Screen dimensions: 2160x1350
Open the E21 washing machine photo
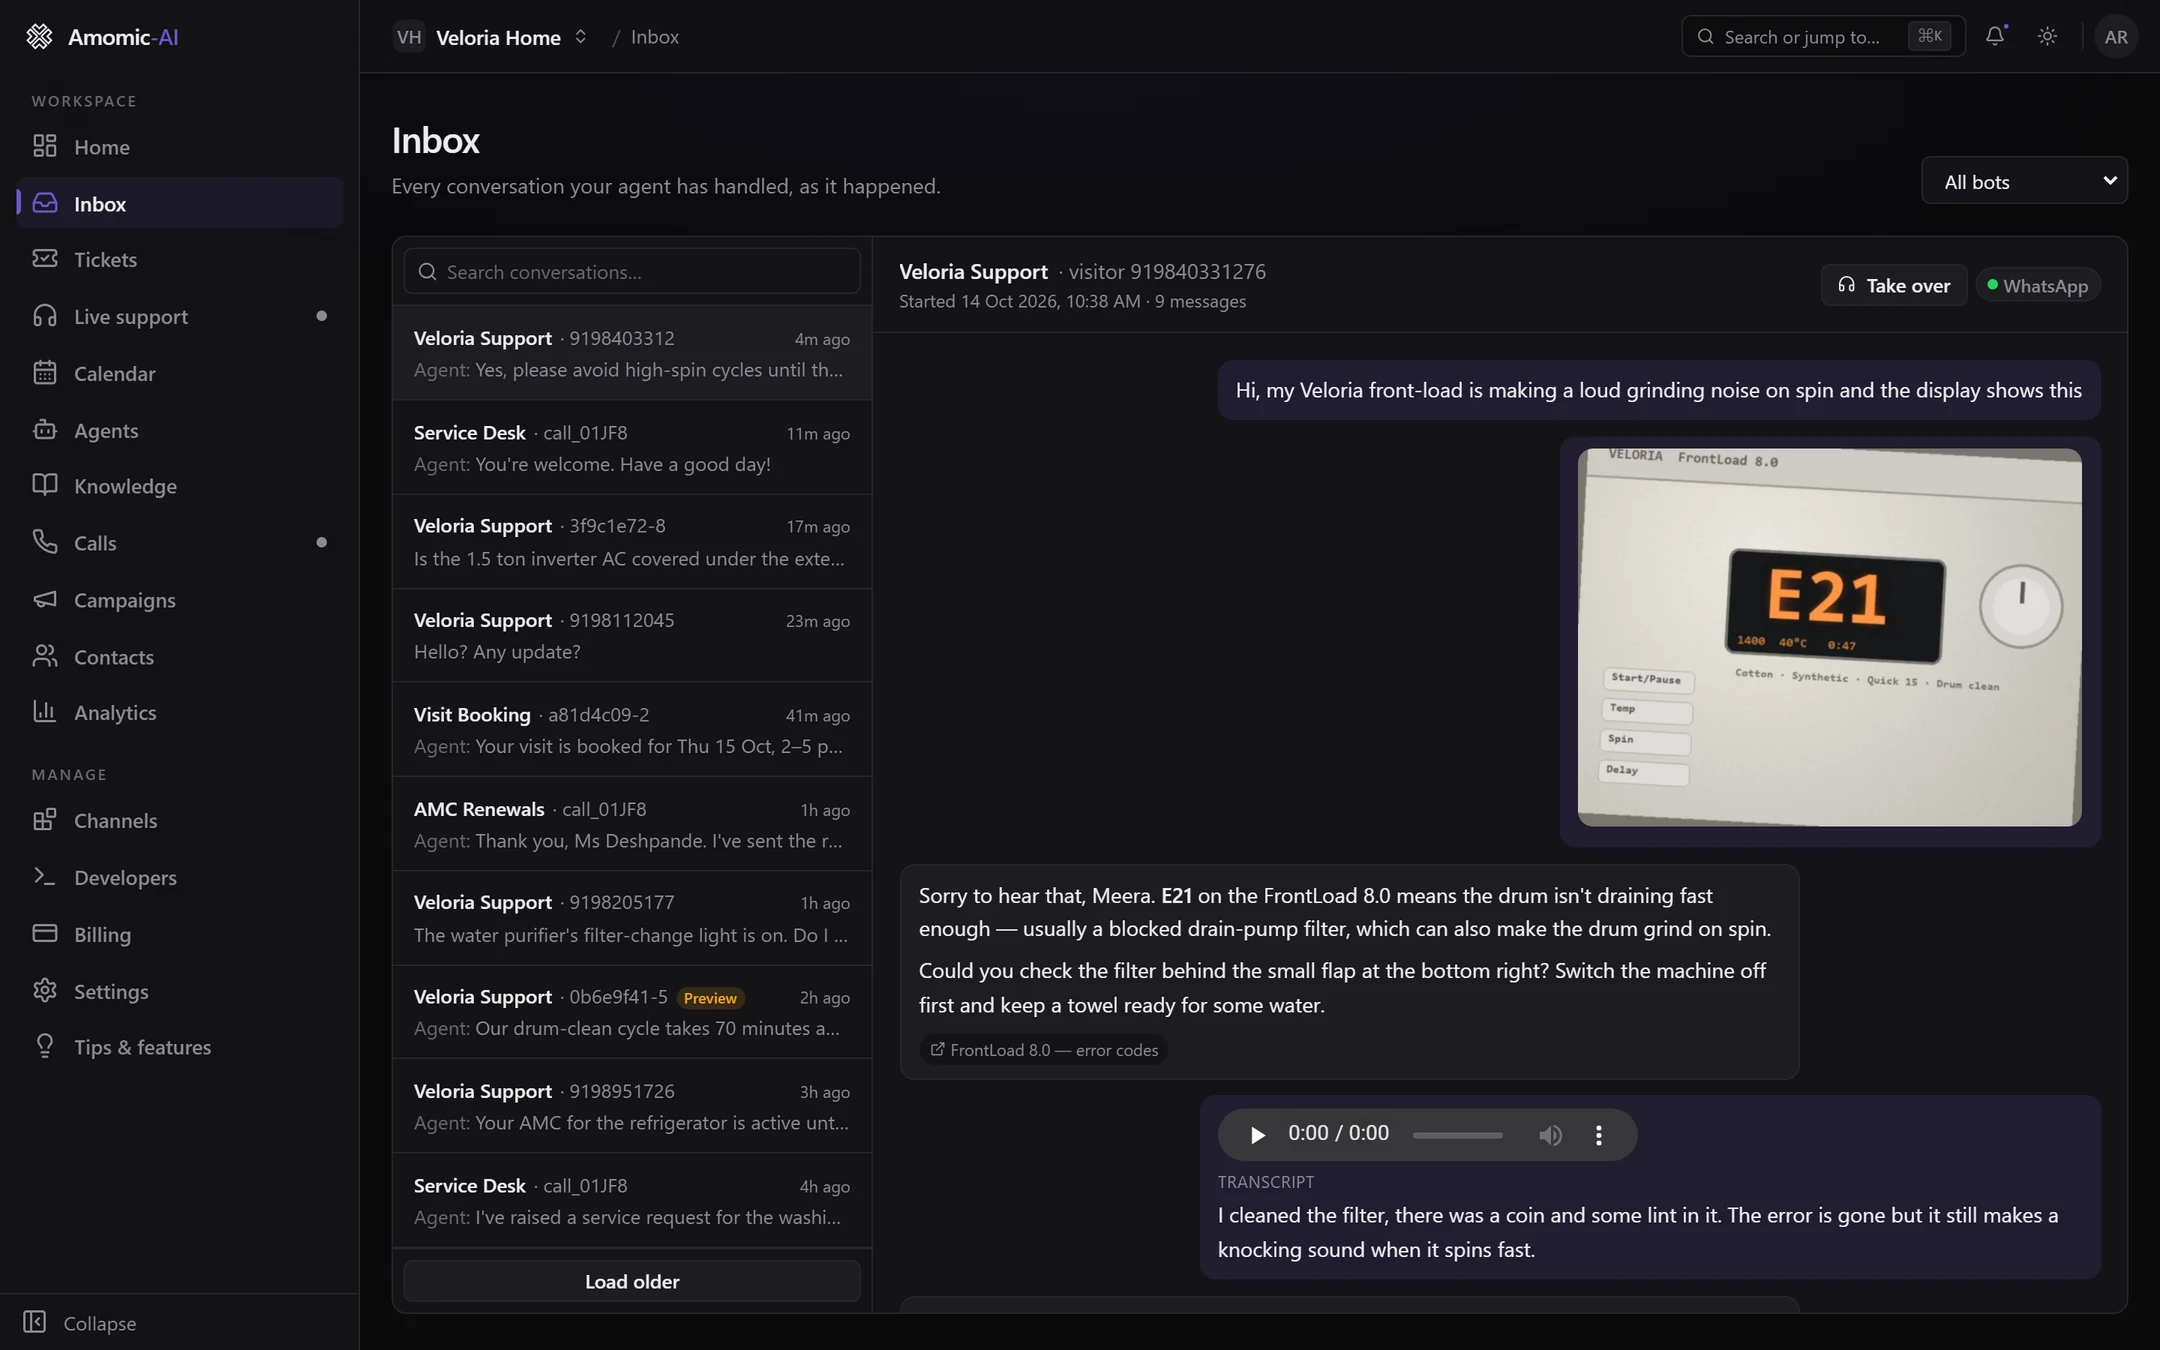point(1829,637)
